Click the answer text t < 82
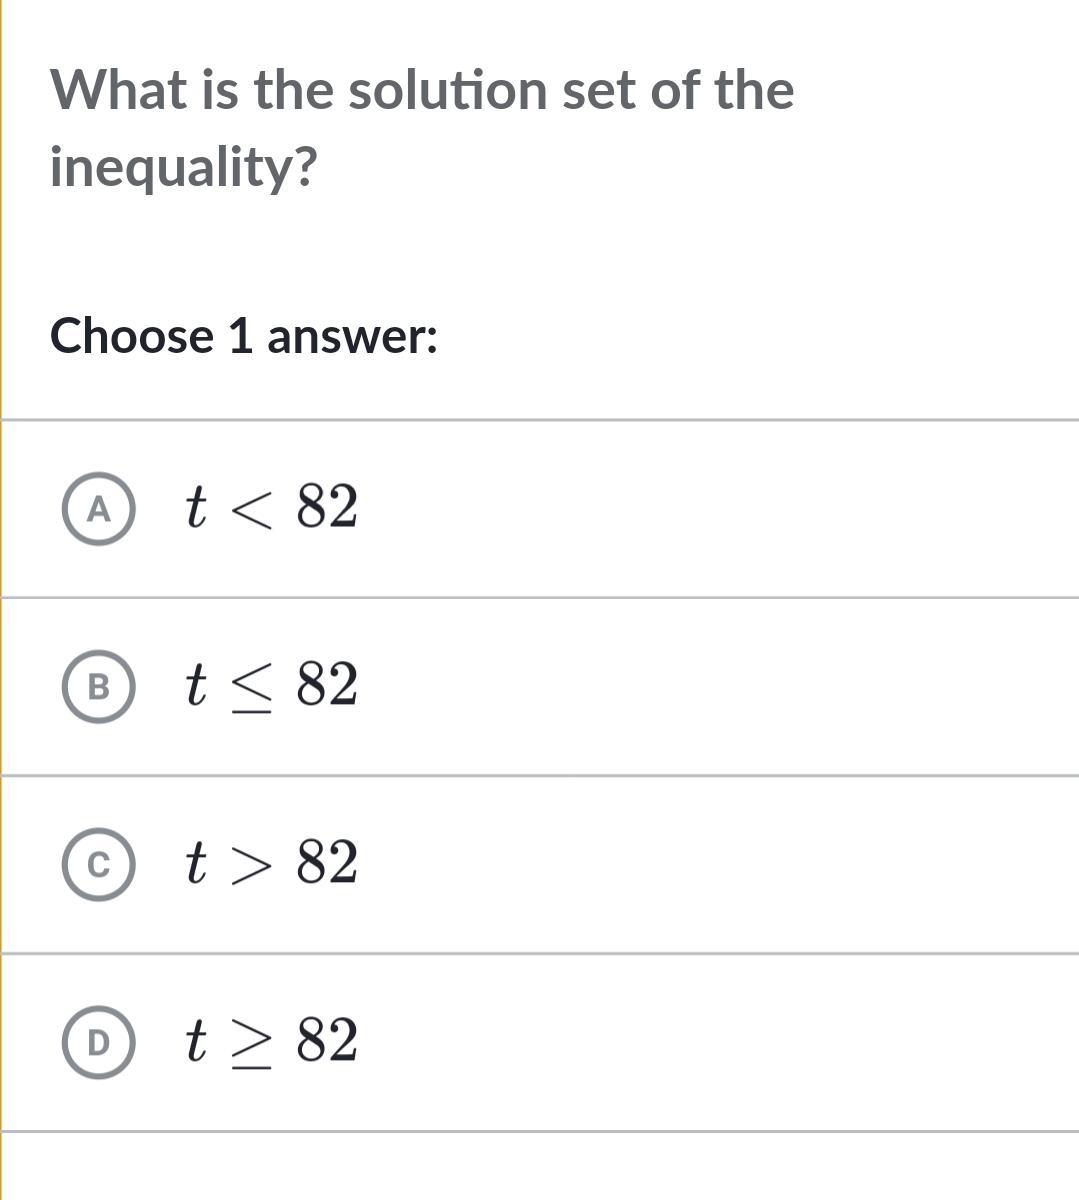Screen dimensions: 1079x1200 pos(271,507)
